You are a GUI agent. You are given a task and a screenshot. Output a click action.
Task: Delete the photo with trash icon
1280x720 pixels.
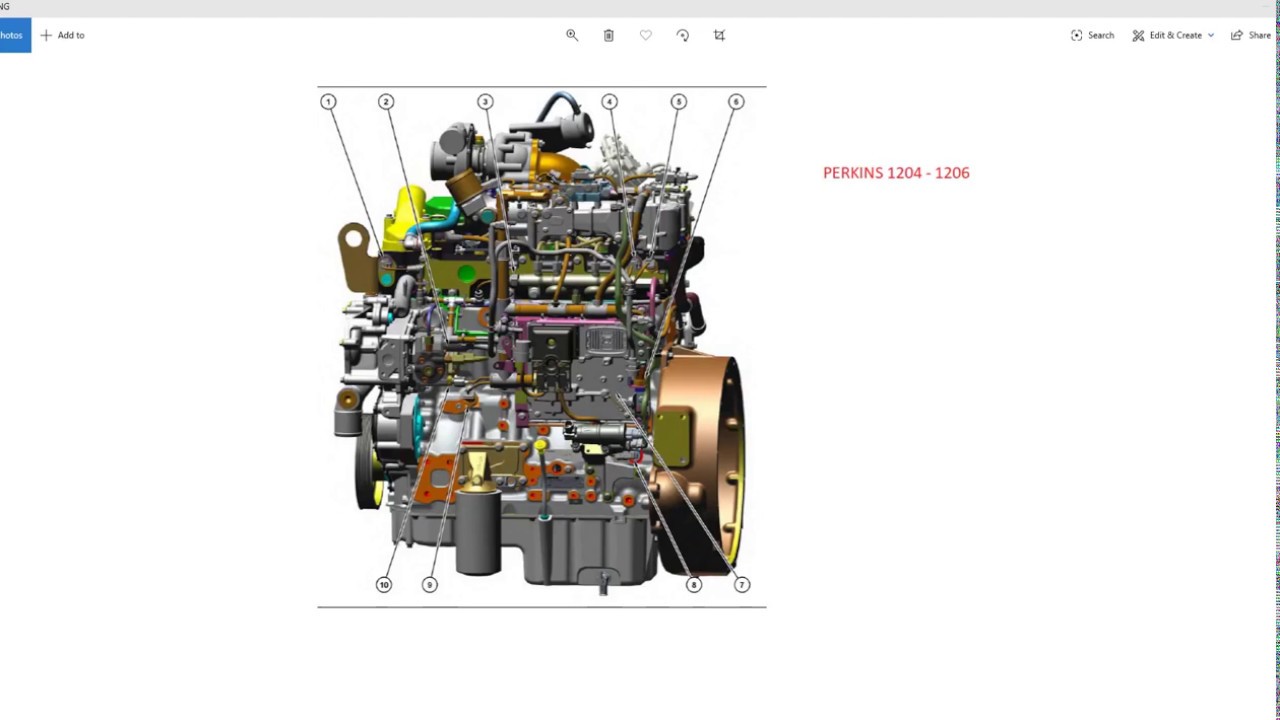click(x=608, y=35)
